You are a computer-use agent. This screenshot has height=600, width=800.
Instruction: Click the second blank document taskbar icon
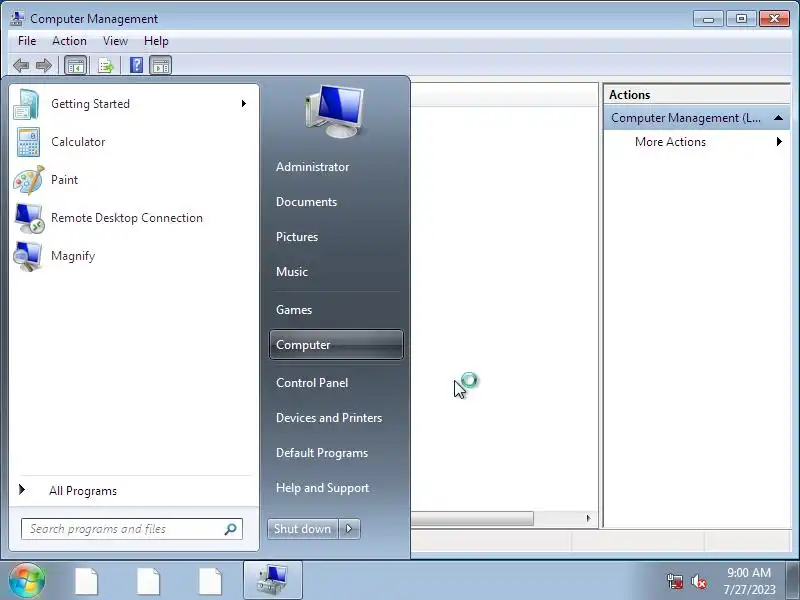coord(148,581)
